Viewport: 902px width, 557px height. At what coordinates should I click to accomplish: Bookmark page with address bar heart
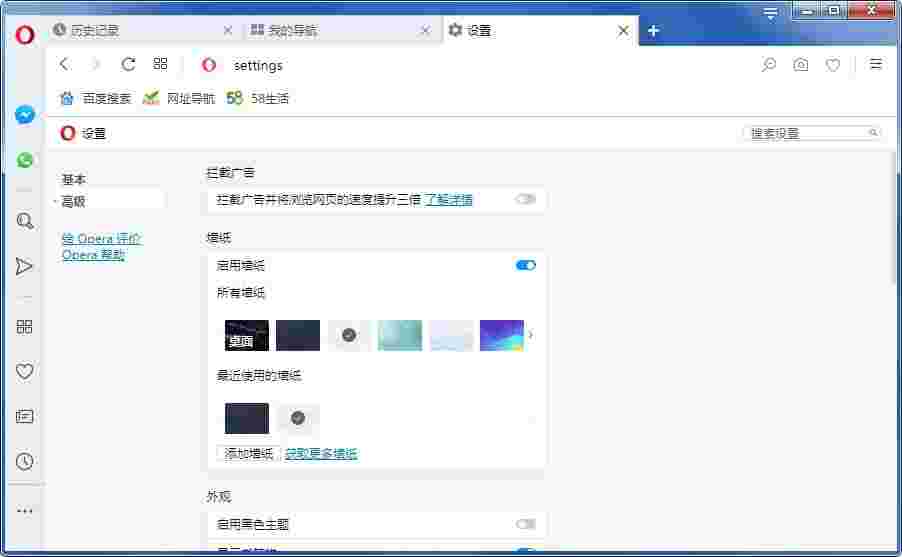(833, 65)
